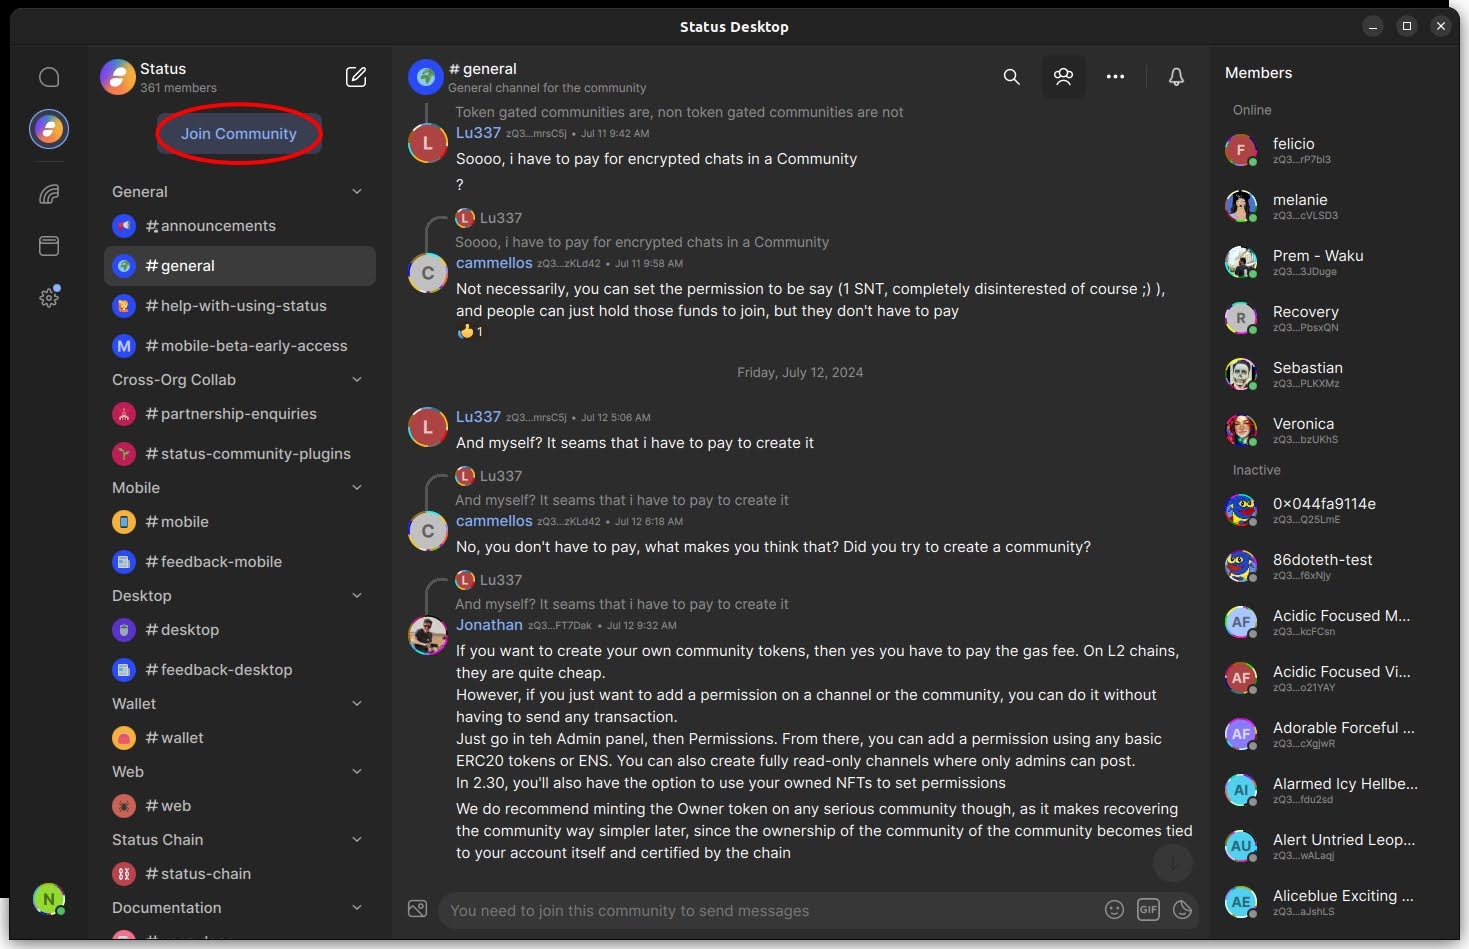This screenshot has height=949, width=1469.
Task: Search messages with the magnifier icon
Action: pos(1012,77)
